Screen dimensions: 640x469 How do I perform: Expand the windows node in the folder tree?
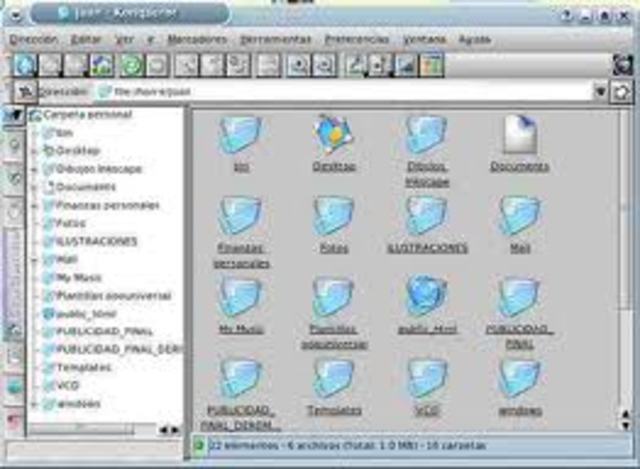coord(35,404)
